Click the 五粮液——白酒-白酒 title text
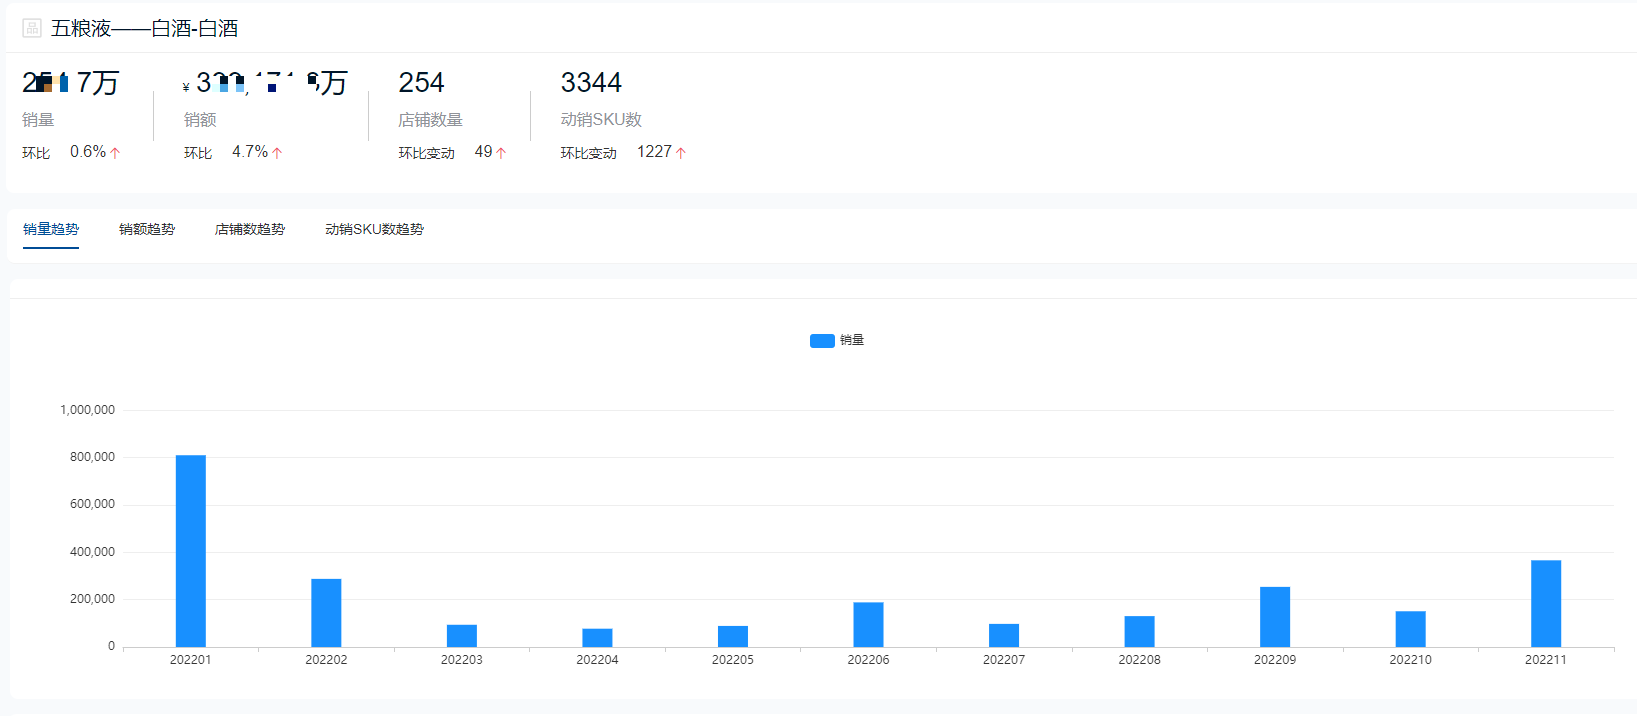1637x716 pixels. click(145, 28)
